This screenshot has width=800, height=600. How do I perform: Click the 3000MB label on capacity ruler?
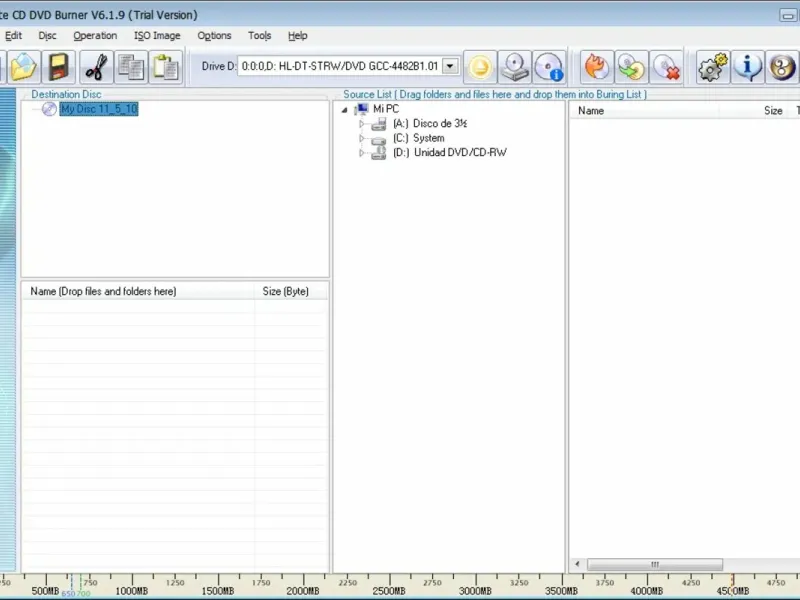tap(475, 591)
